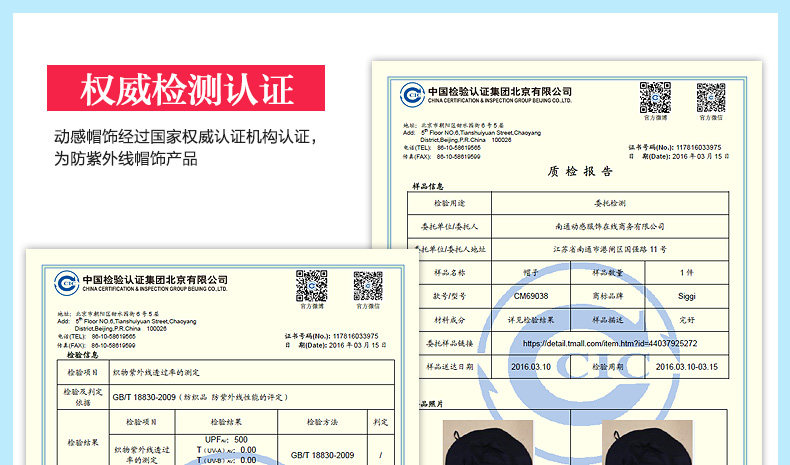Click the CIC logo on the 质检报告 certificate
This screenshot has width=790, height=465.
412,95
